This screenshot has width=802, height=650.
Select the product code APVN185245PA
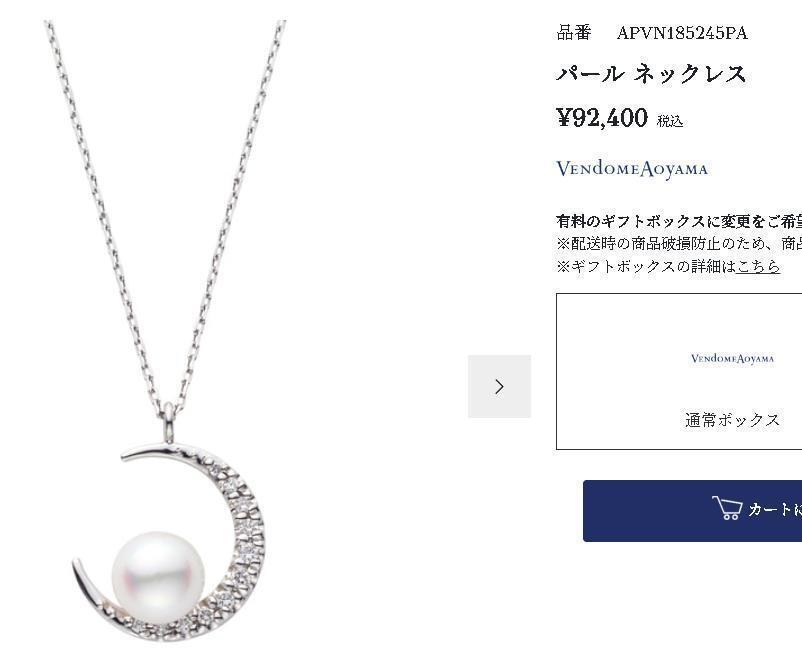click(x=682, y=33)
